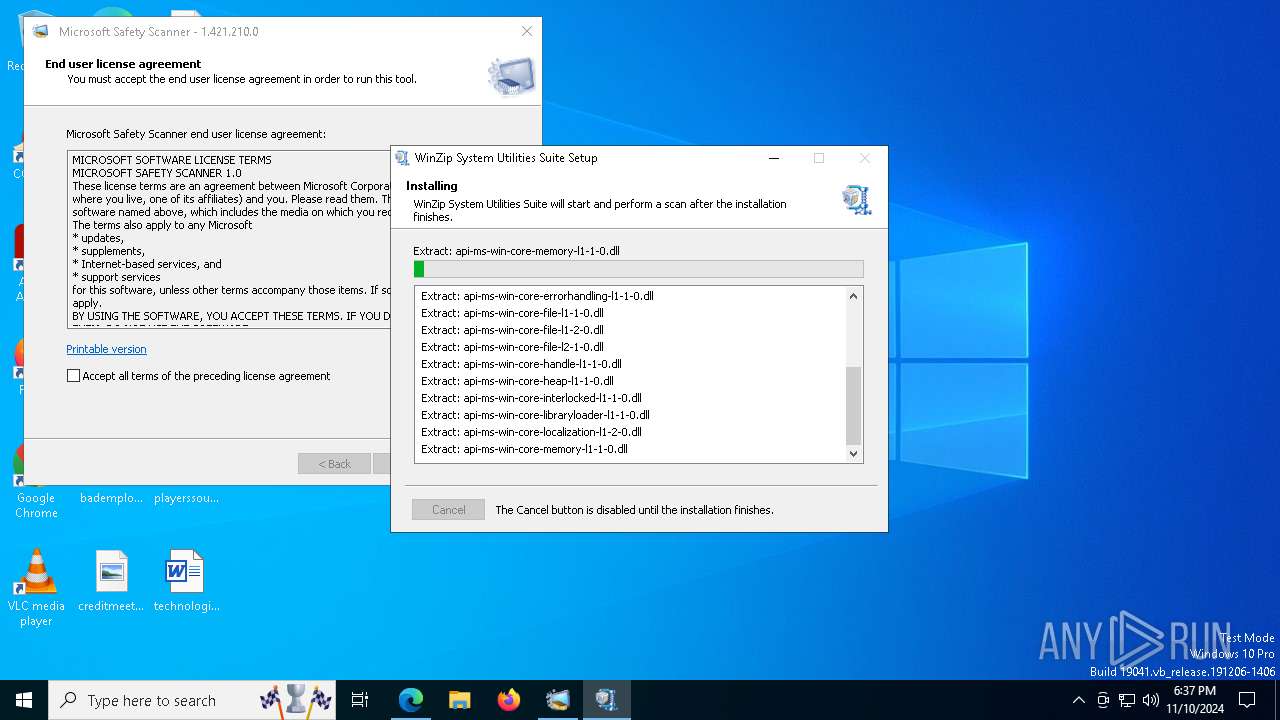The width and height of the screenshot is (1280, 720).
Task: Open the technologi Word document on desktop
Action: pos(186,581)
